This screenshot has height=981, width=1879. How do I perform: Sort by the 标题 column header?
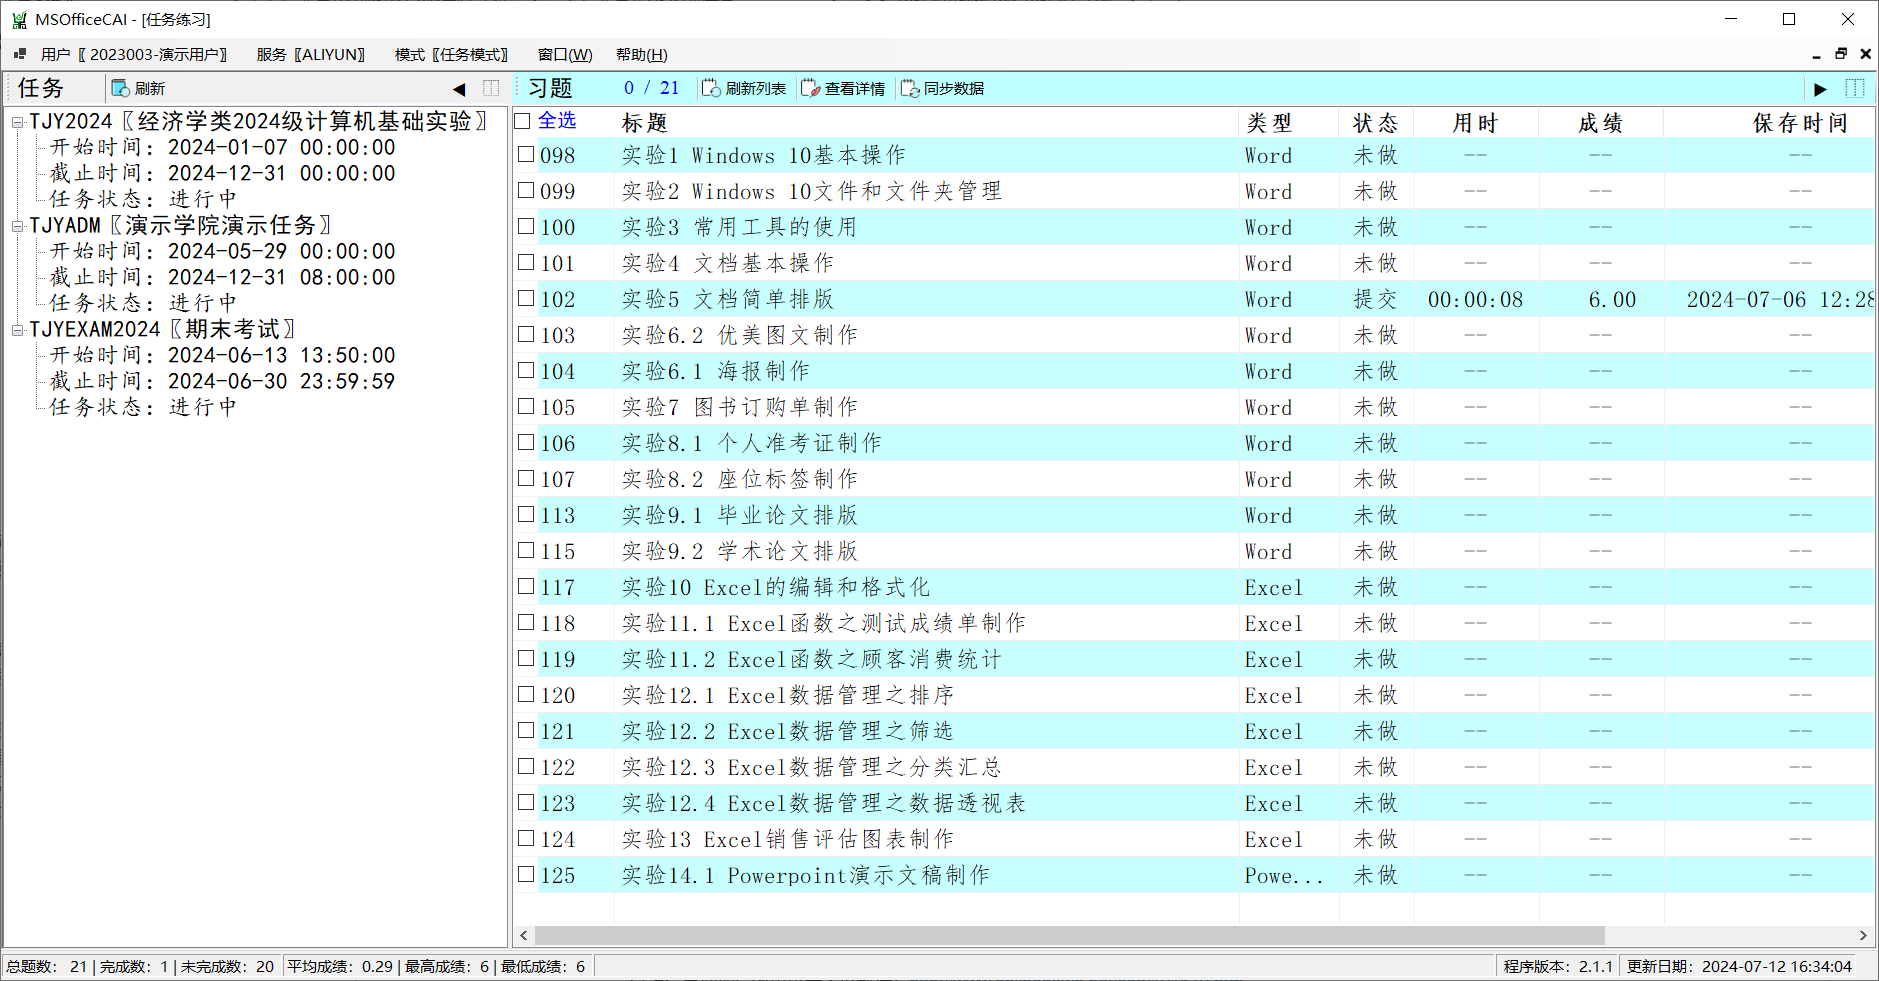pos(926,122)
